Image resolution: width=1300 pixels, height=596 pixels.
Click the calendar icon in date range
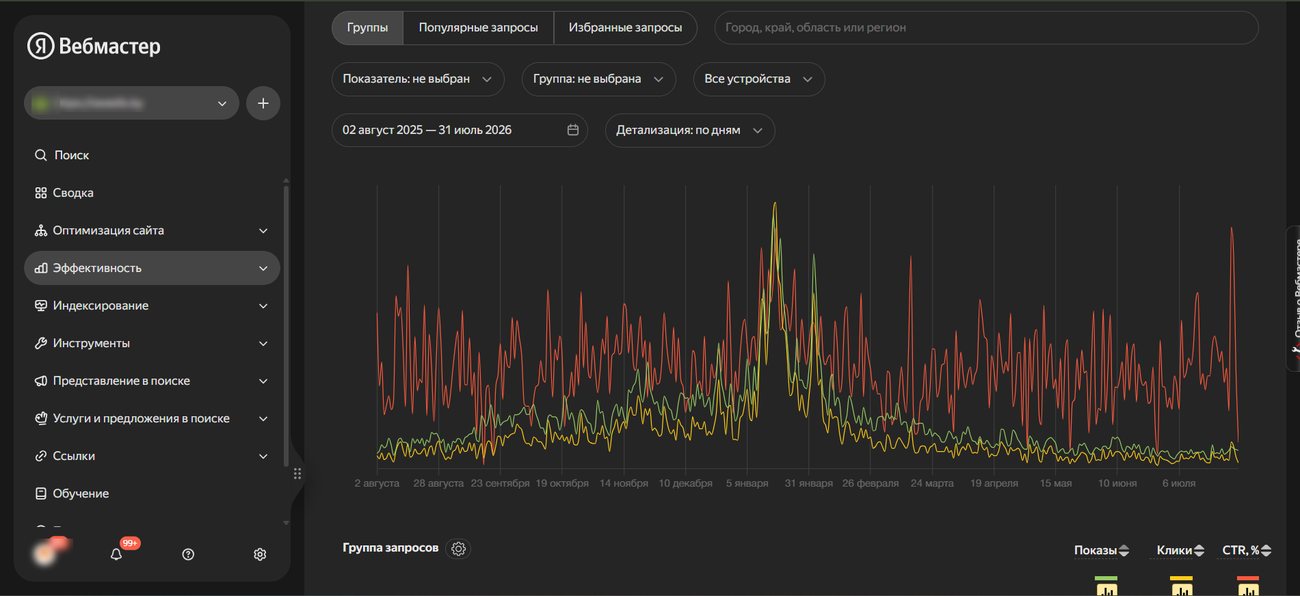(x=573, y=130)
